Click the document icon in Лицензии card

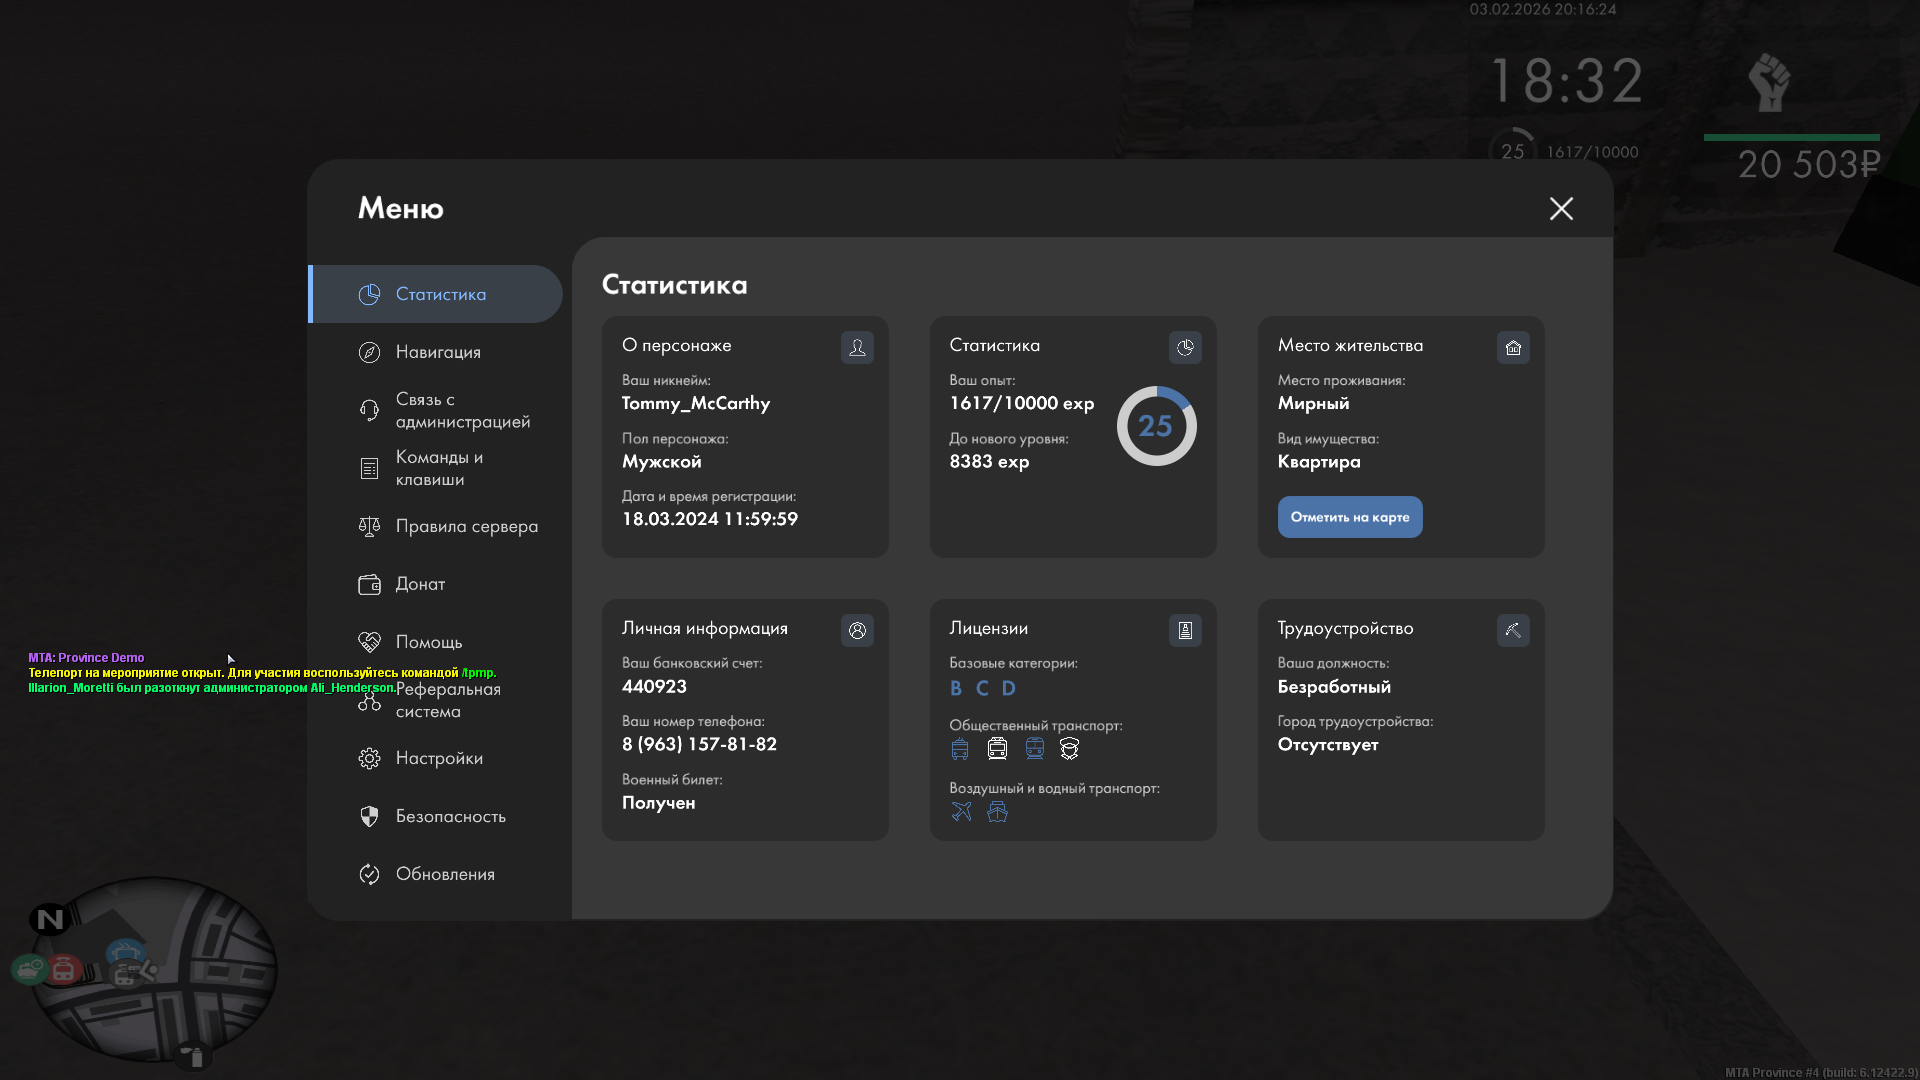pyautogui.click(x=1185, y=630)
